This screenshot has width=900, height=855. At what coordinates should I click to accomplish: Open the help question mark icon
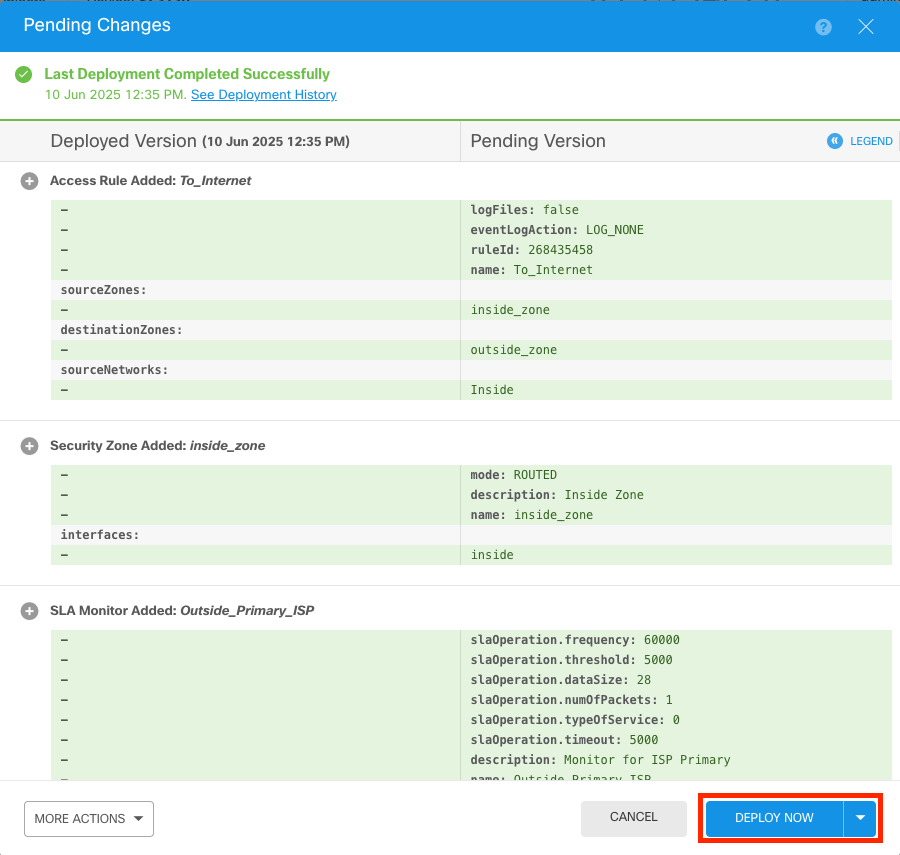click(823, 27)
